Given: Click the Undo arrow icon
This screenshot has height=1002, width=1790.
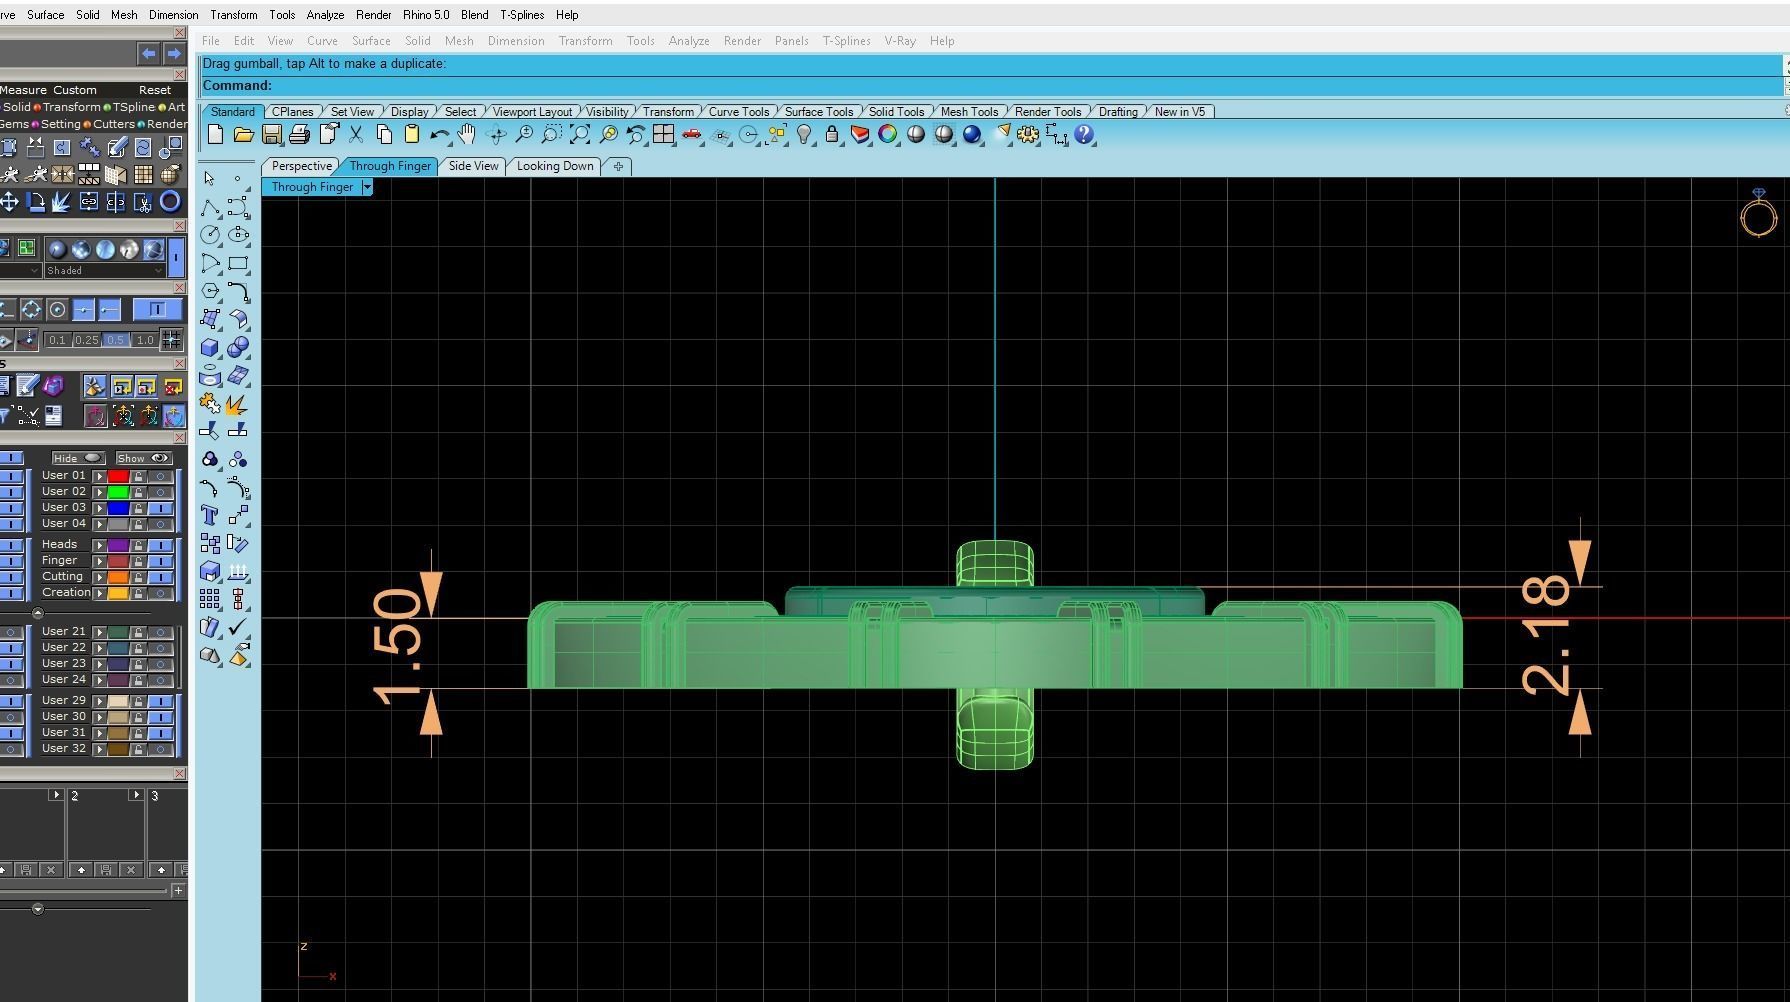Looking at the screenshot, I should (439, 135).
